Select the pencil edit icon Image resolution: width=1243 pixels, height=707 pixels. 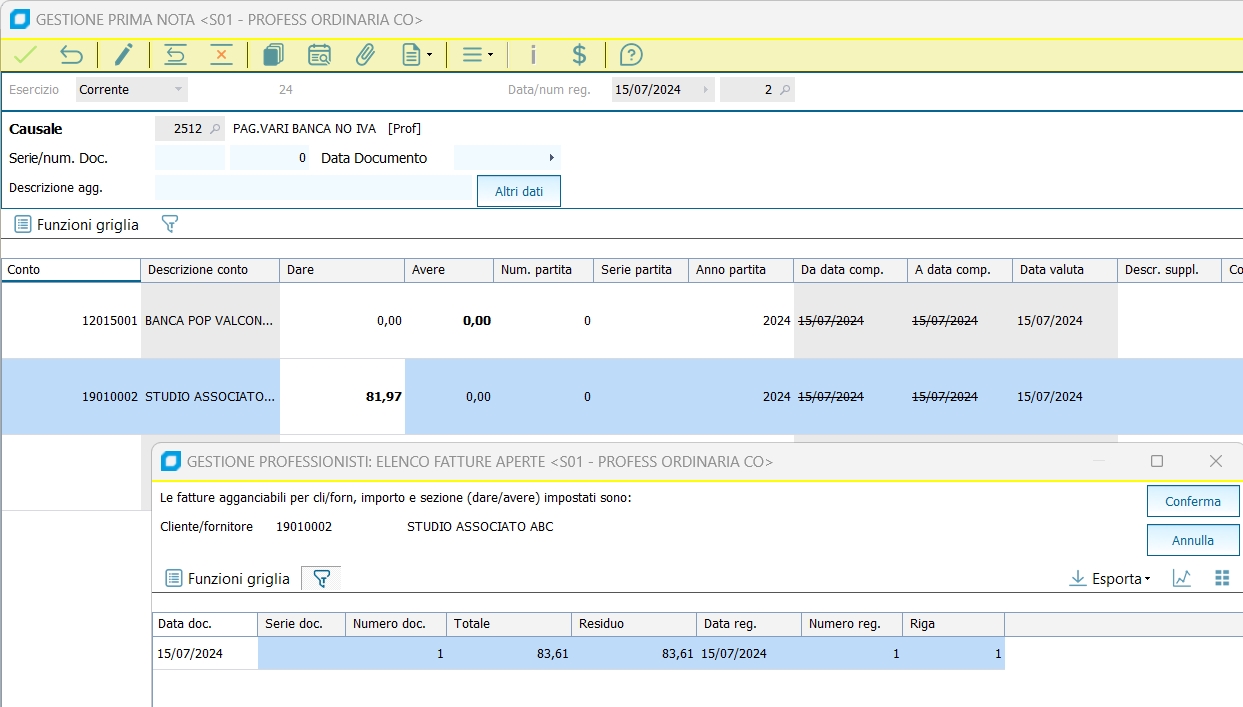pos(123,55)
